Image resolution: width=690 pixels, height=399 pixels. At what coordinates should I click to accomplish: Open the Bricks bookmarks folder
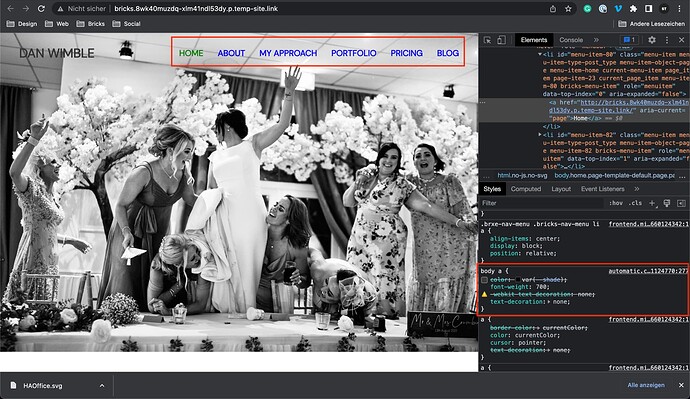click(x=91, y=24)
